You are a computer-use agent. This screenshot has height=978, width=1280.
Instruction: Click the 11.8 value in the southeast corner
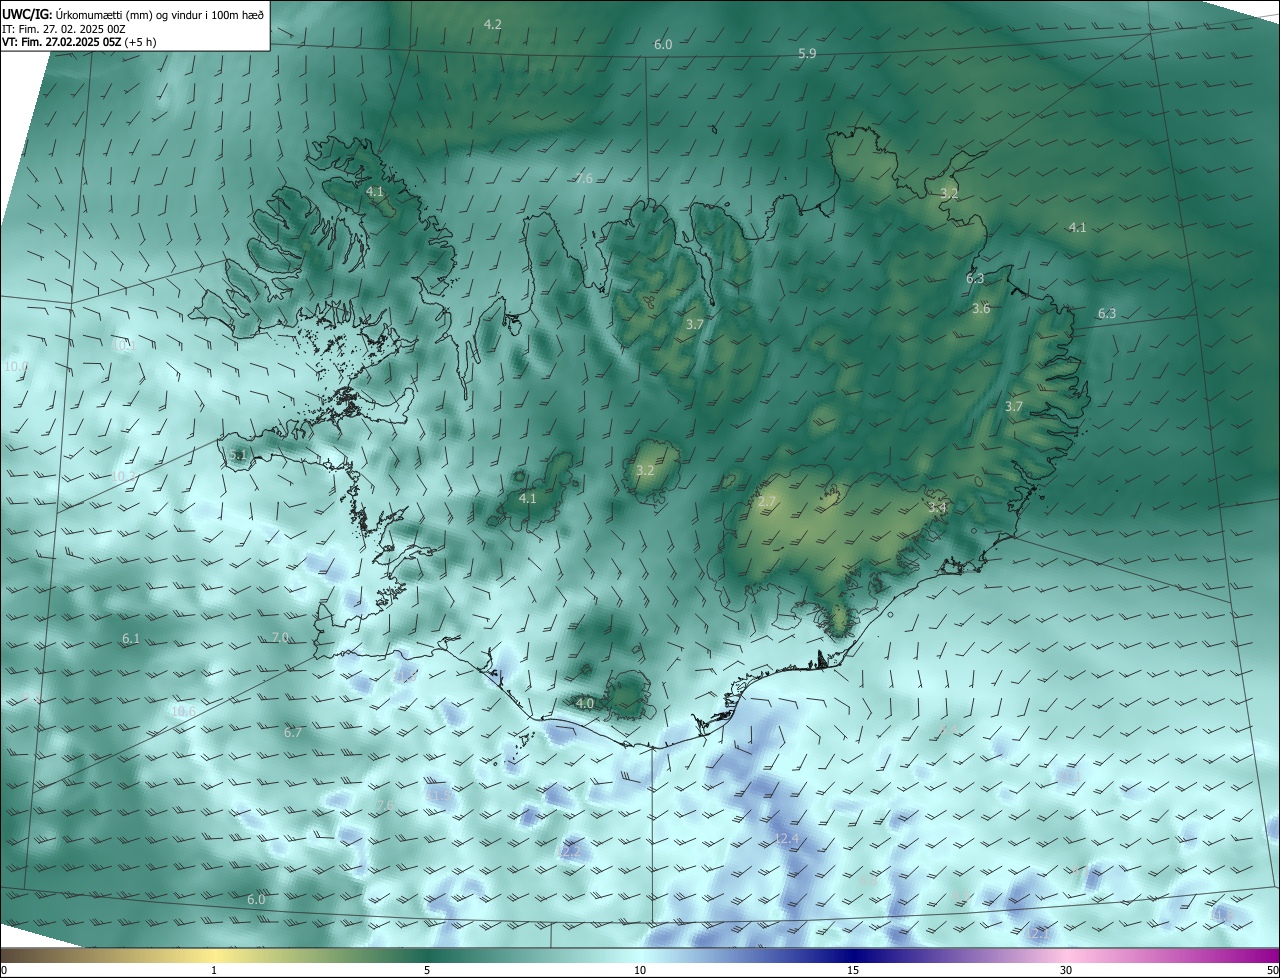tap(1221, 914)
